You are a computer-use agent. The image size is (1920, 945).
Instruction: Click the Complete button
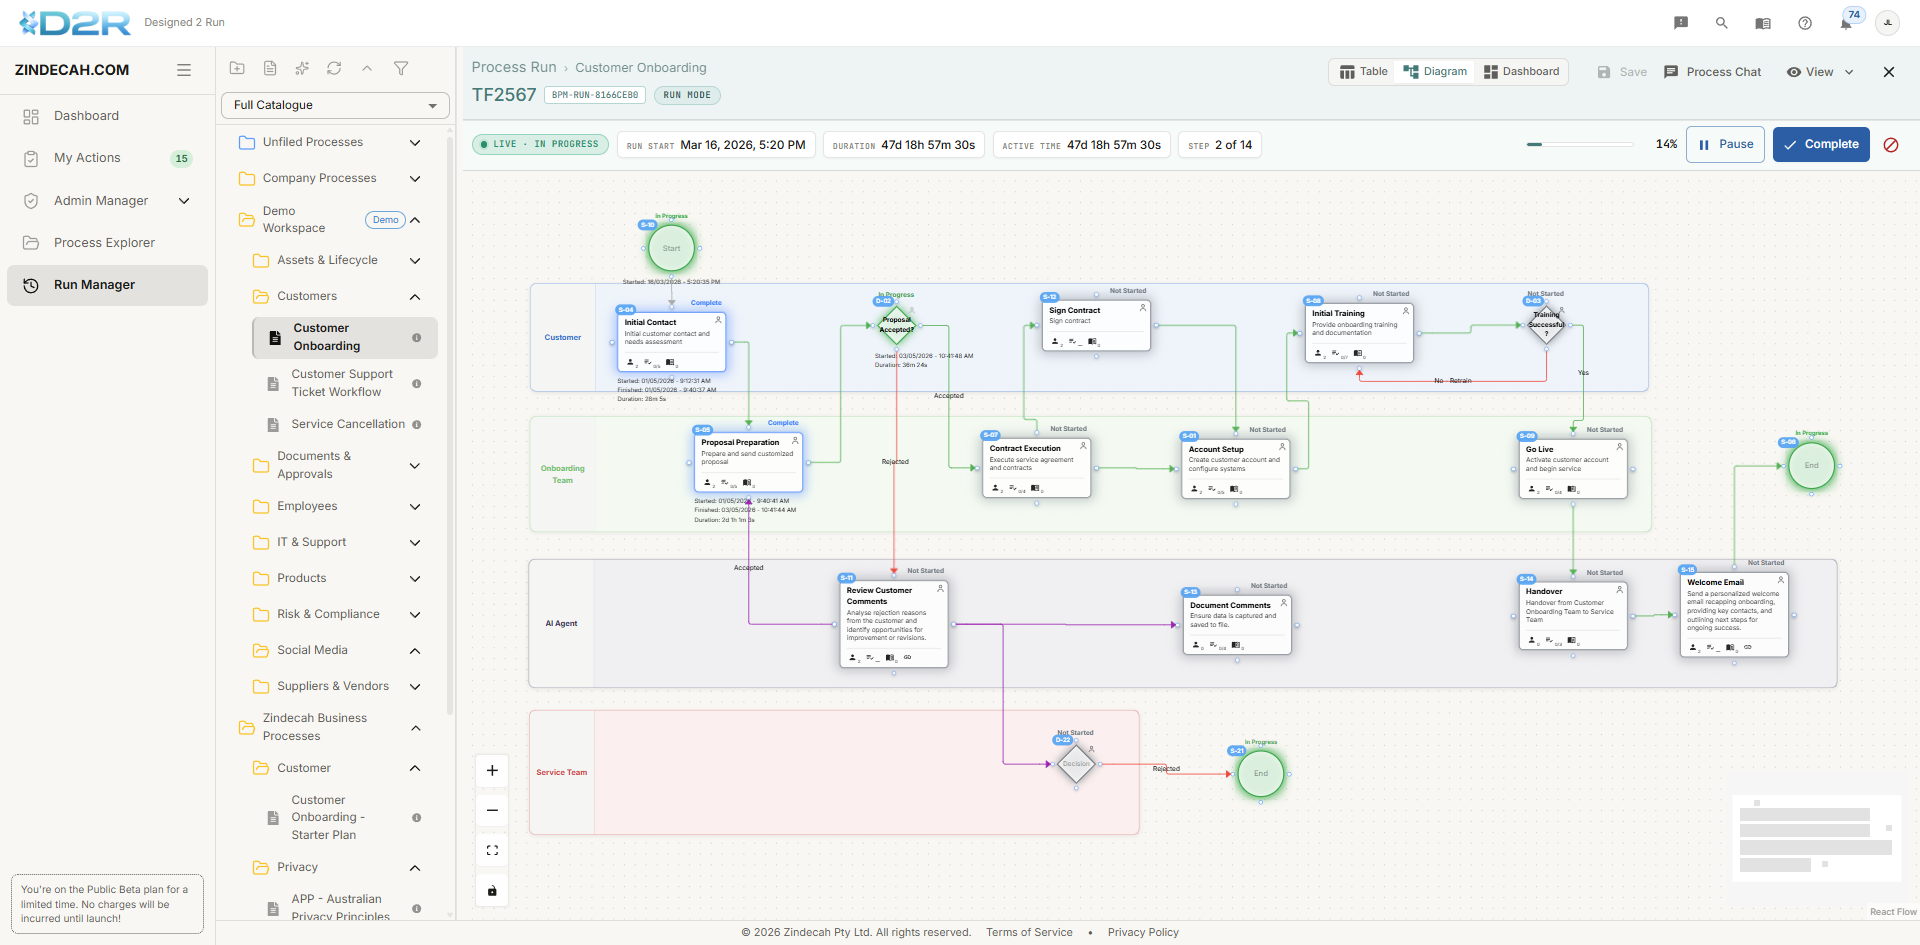[x=1821, y=145]
